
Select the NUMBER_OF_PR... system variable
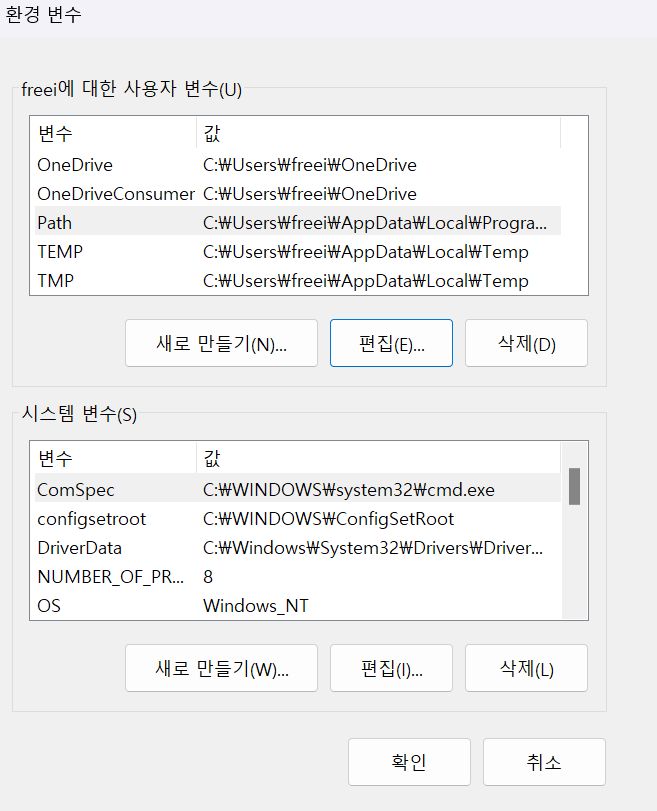pos(298,577)
